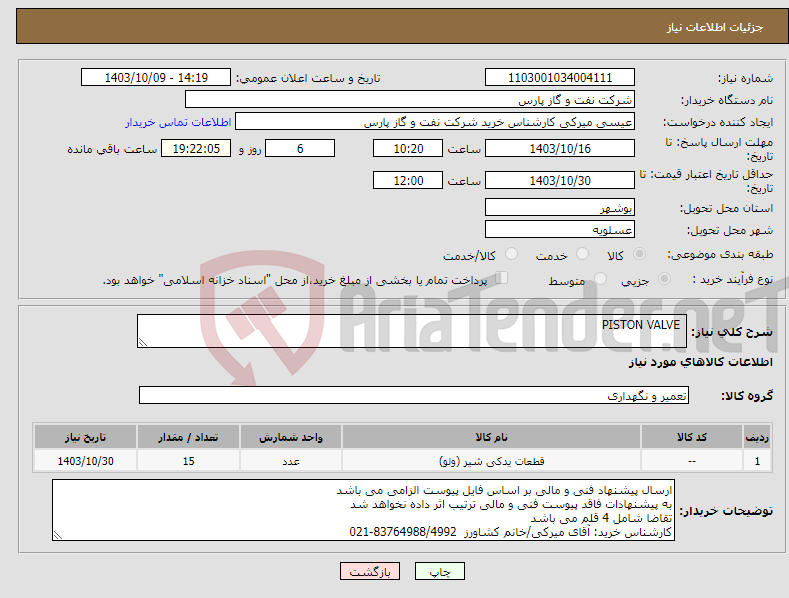Select the خدمت radio button
The width and height of the screenshot is (789, 598).
click(582, 254)
